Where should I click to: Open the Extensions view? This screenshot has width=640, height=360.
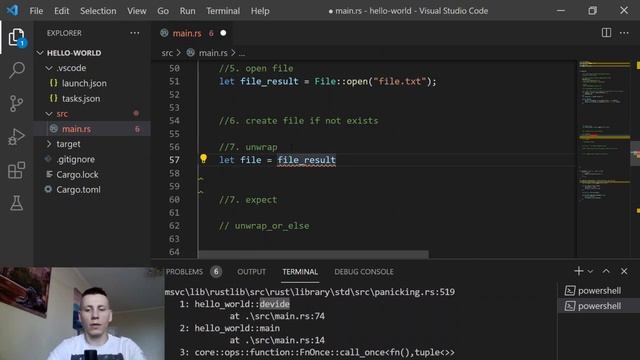pyautogui.click(x=16, y=170)
